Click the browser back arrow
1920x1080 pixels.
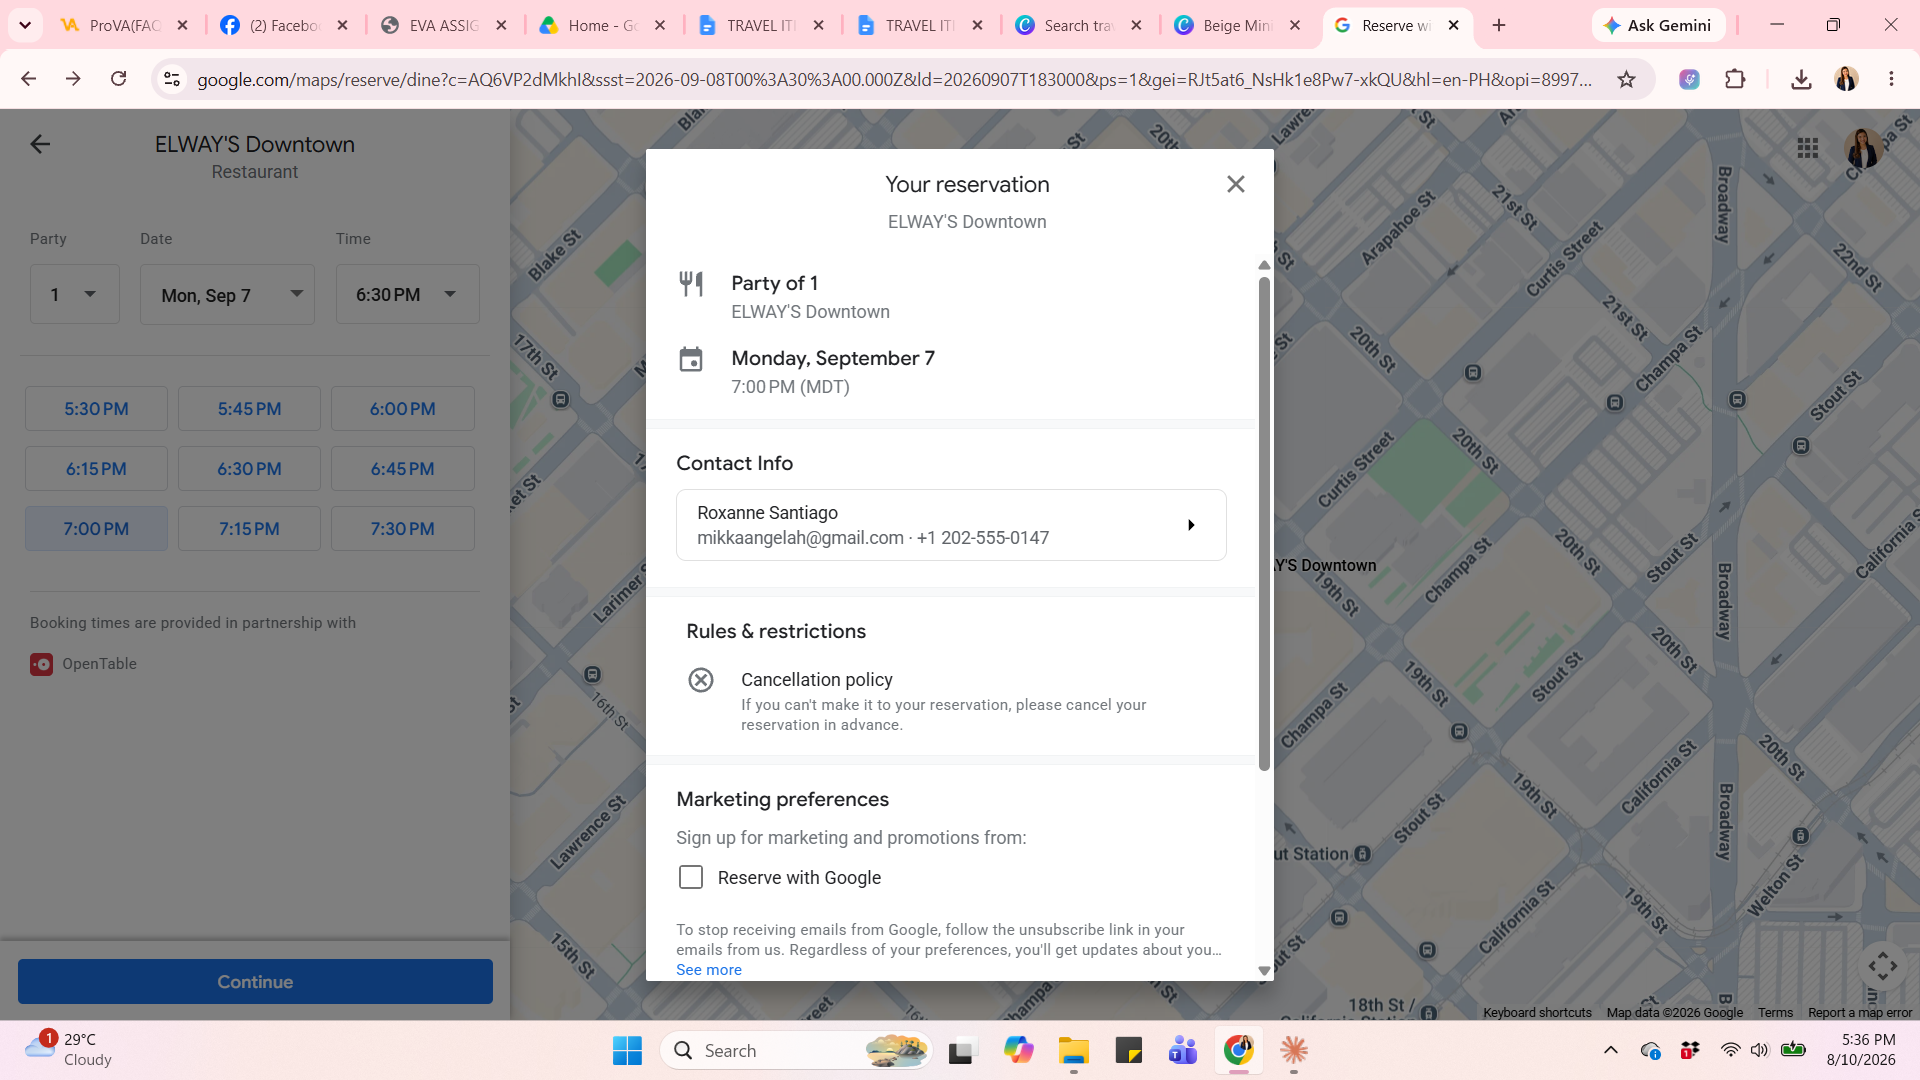click(28, 79)
